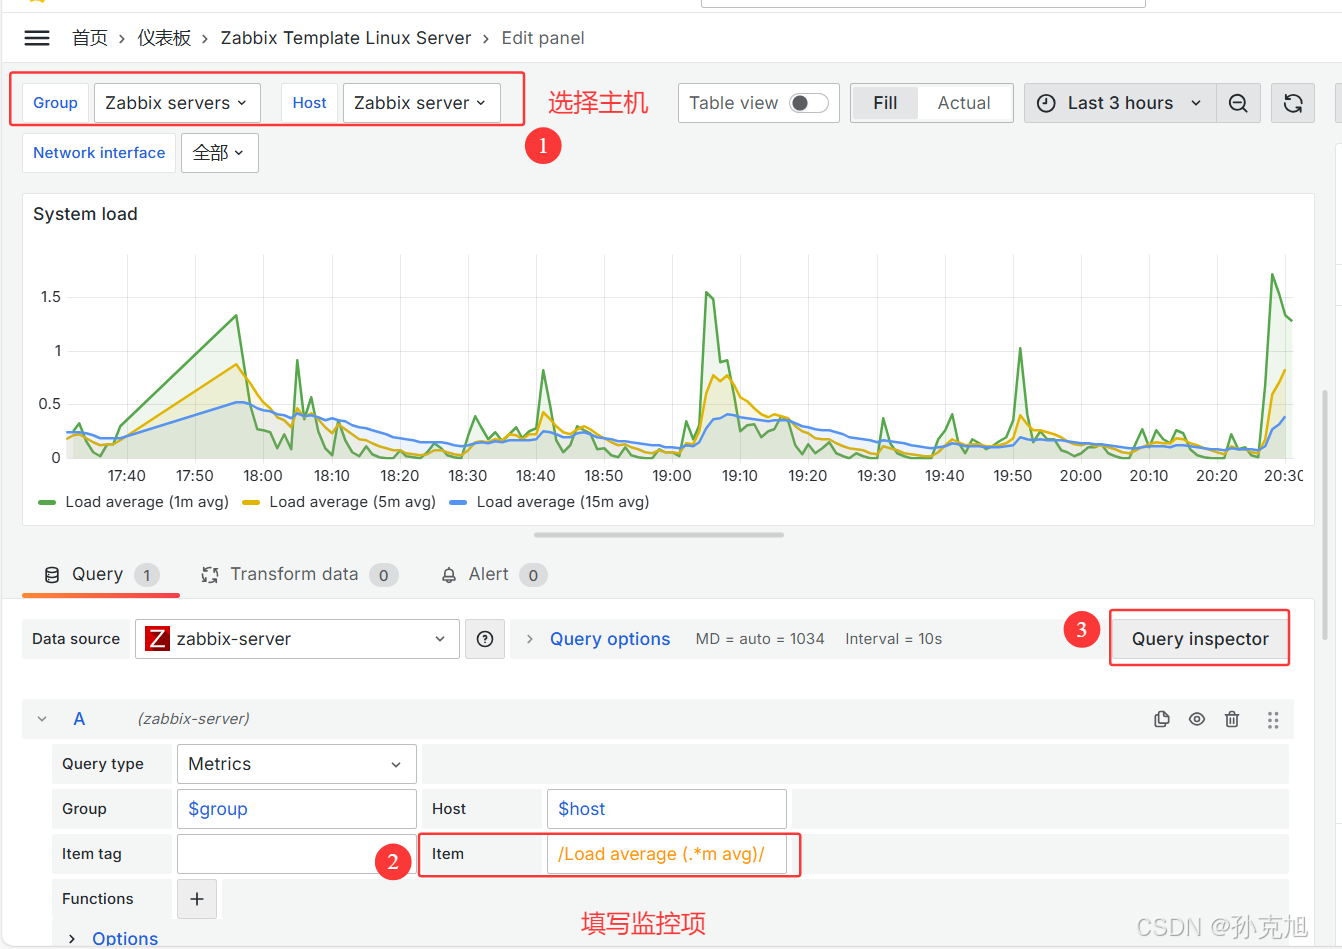Click the empty Item tag input field
The height and width of the screenshot is (949, 1342).
point(296,854)
